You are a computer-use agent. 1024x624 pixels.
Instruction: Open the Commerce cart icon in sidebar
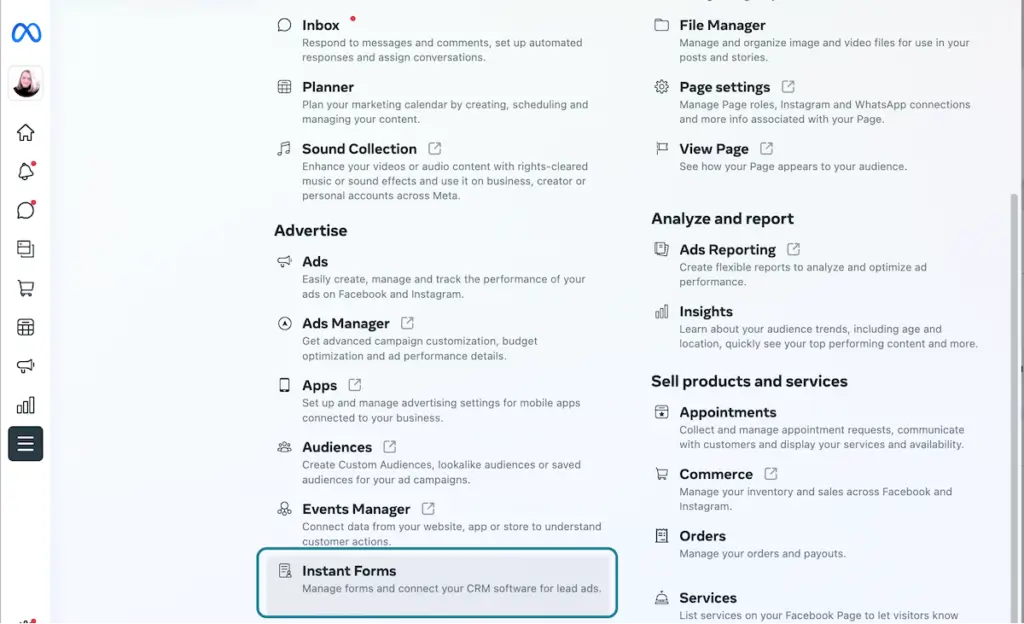tap(25, 287)
